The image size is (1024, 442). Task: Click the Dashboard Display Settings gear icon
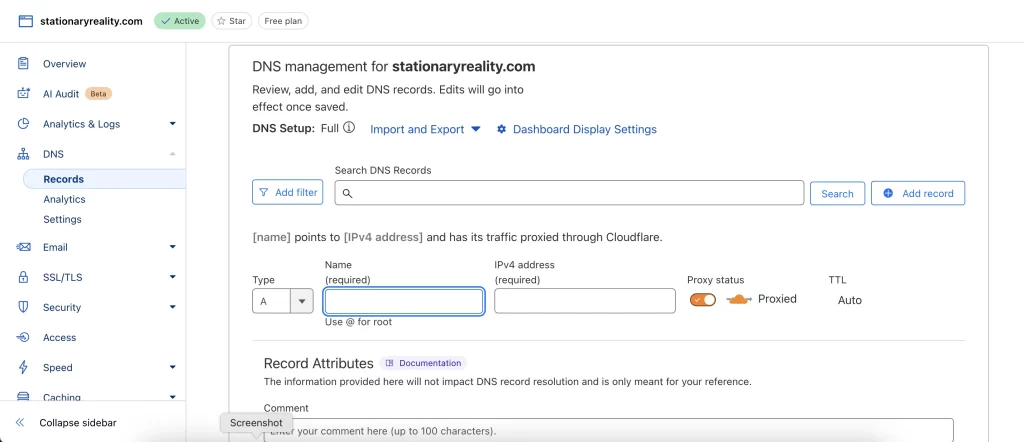(x=502, y=129)
